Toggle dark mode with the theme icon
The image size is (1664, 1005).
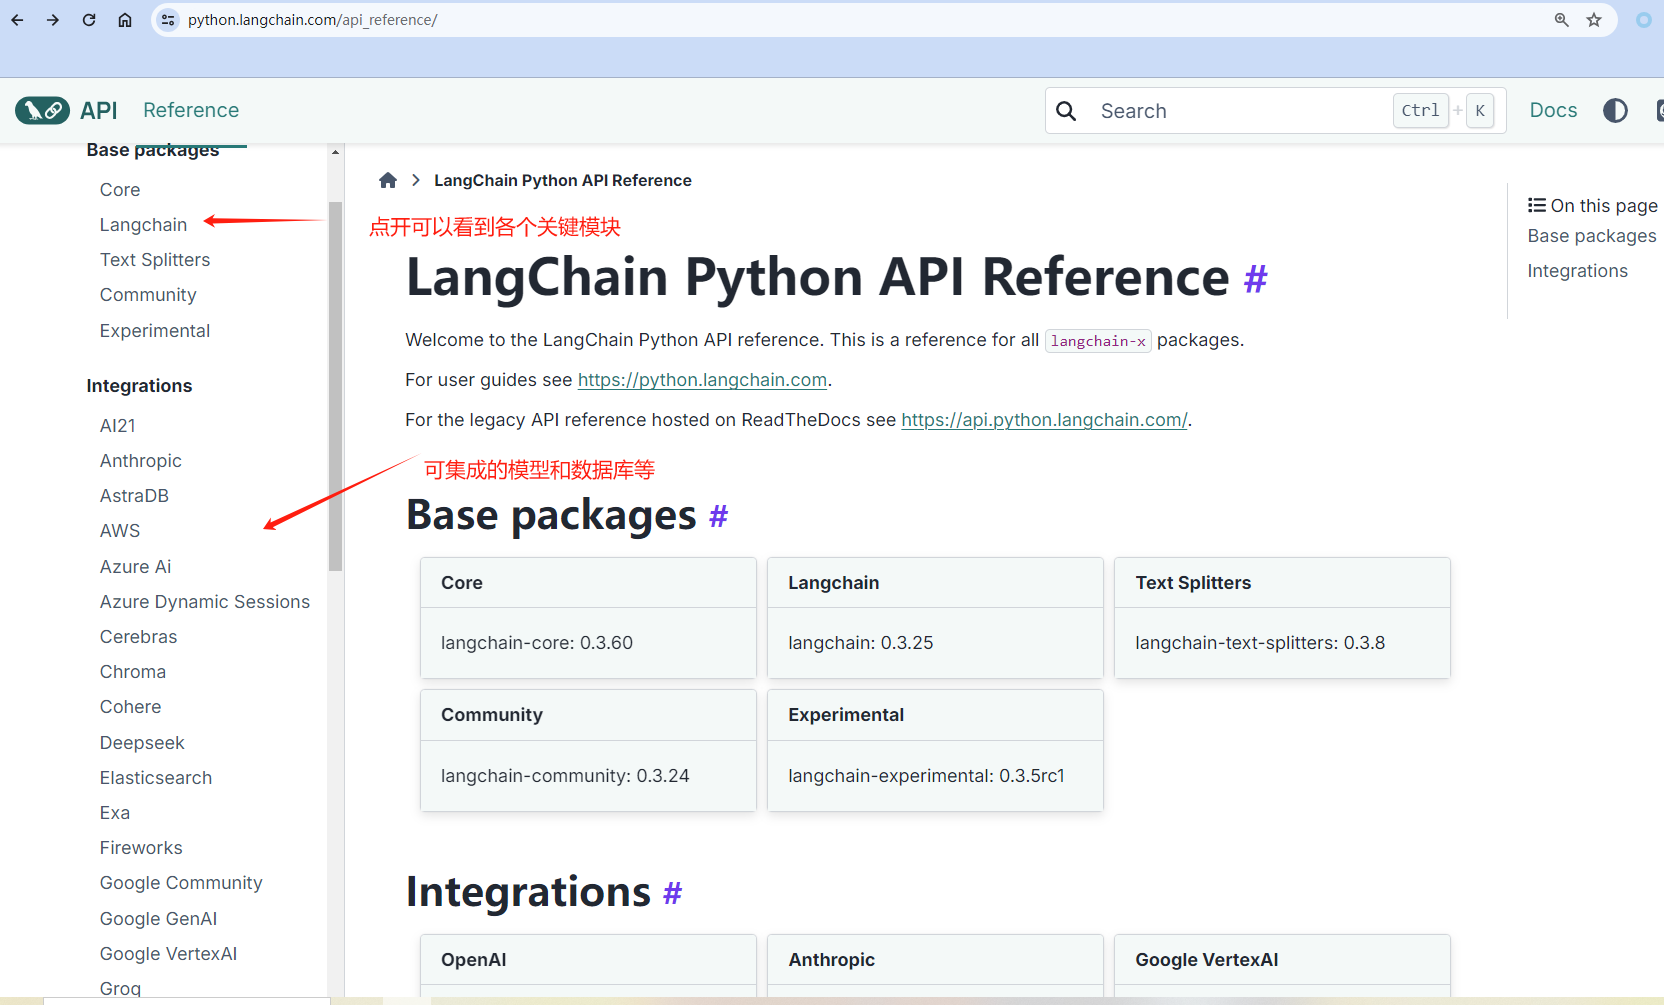point(1616,110)
